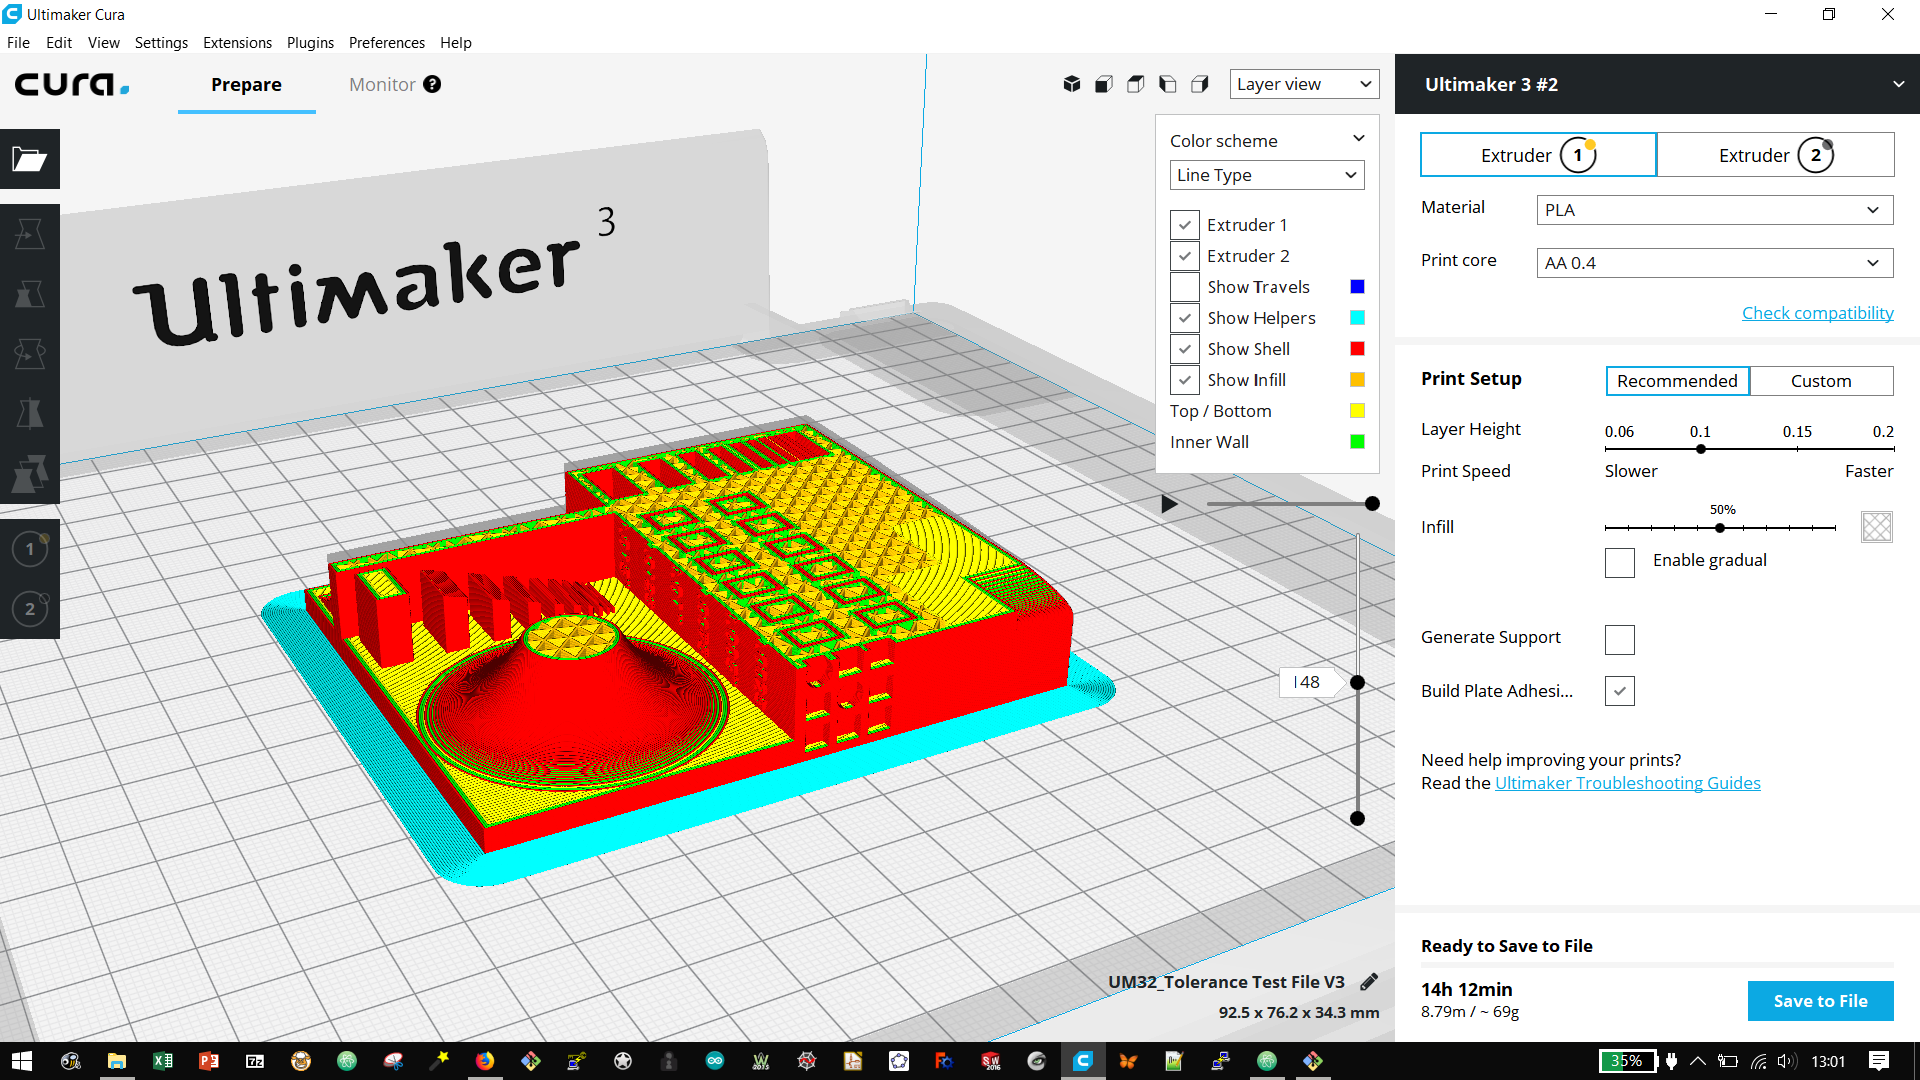Viewport: 1920px width, 1080px height.
Task: Toggle the Show Shell checkbox
Action: tap(1185, 349)
